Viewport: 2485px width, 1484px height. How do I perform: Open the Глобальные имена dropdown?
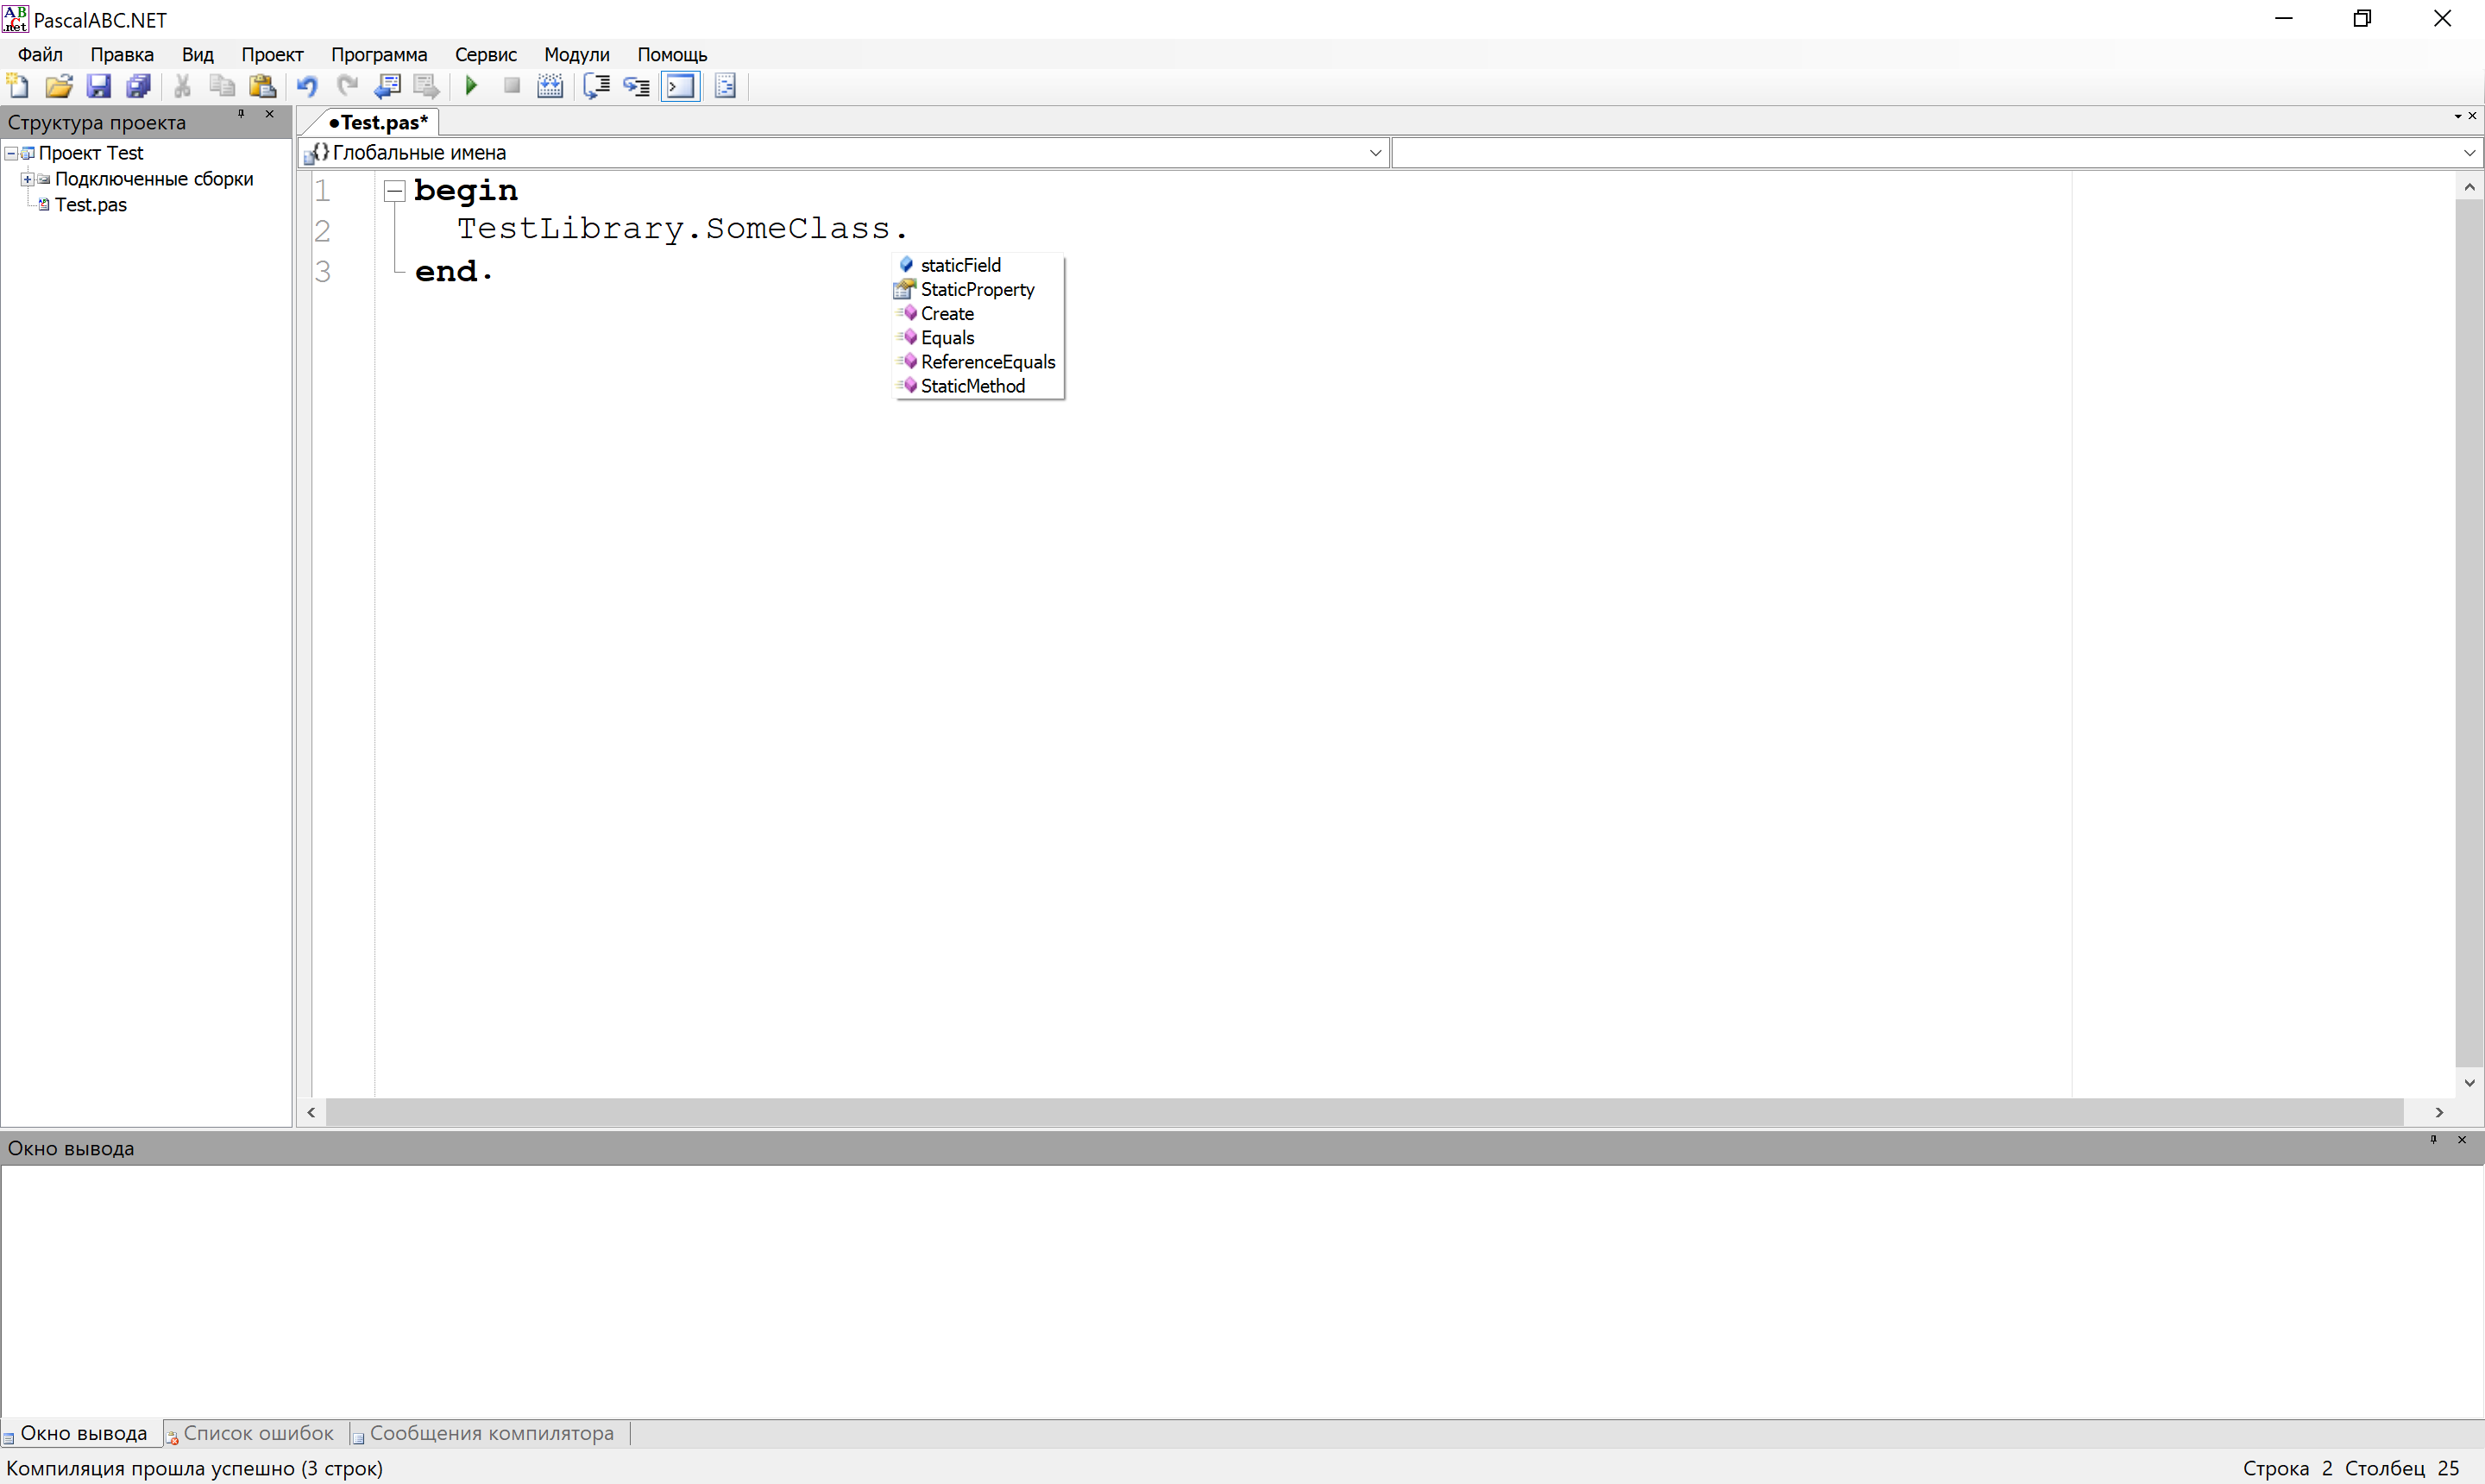click(1375, 152)
